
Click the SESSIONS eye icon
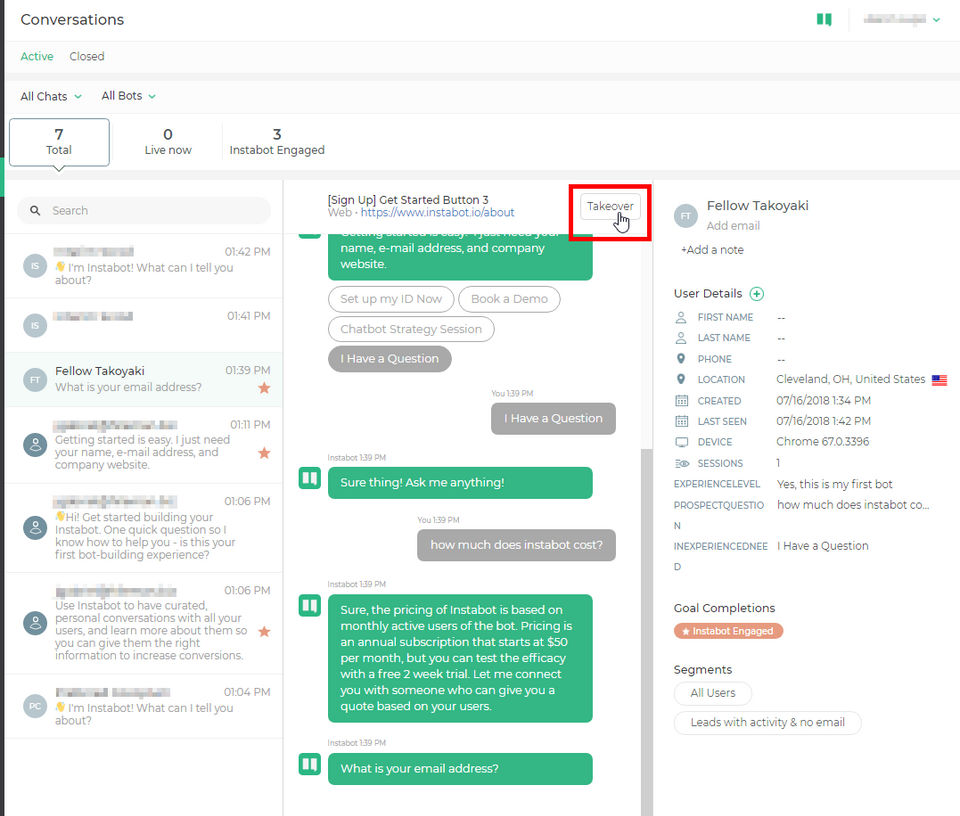point(682,463)
